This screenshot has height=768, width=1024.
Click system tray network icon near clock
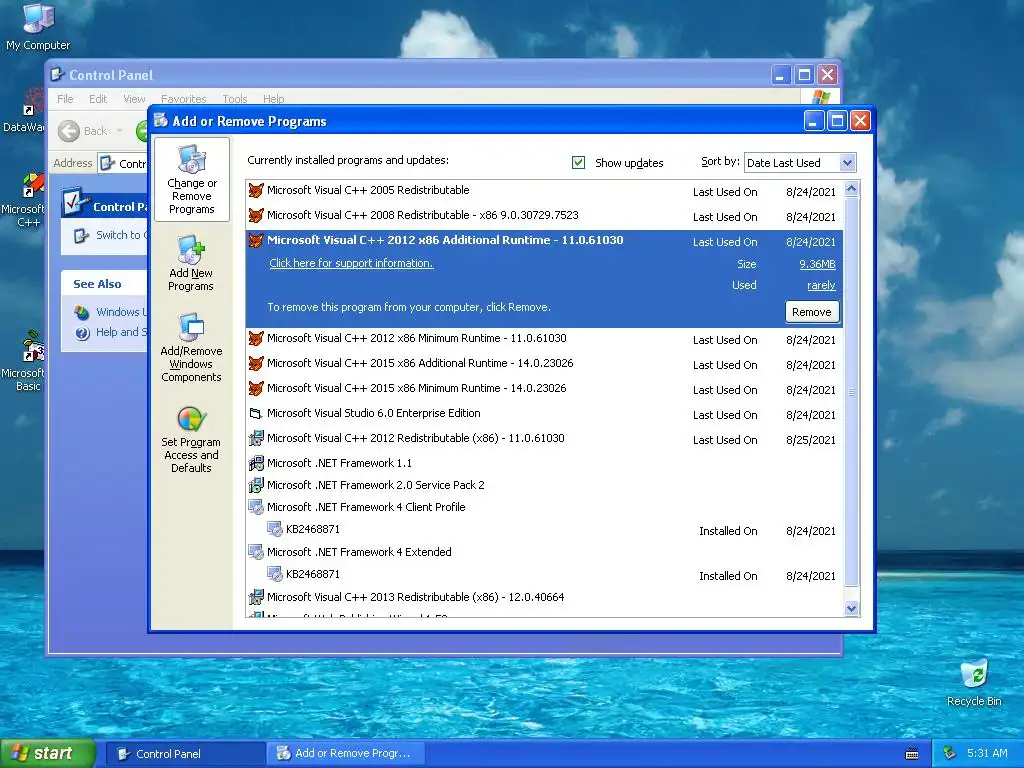point(950,754)
